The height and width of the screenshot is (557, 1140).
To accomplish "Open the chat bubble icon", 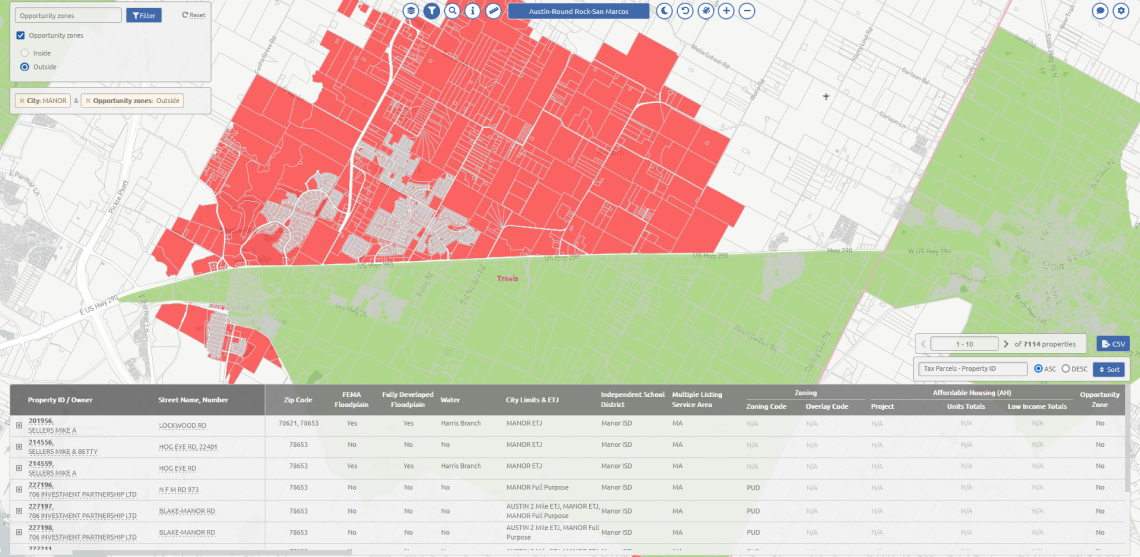I will [x=1101, y=11].
